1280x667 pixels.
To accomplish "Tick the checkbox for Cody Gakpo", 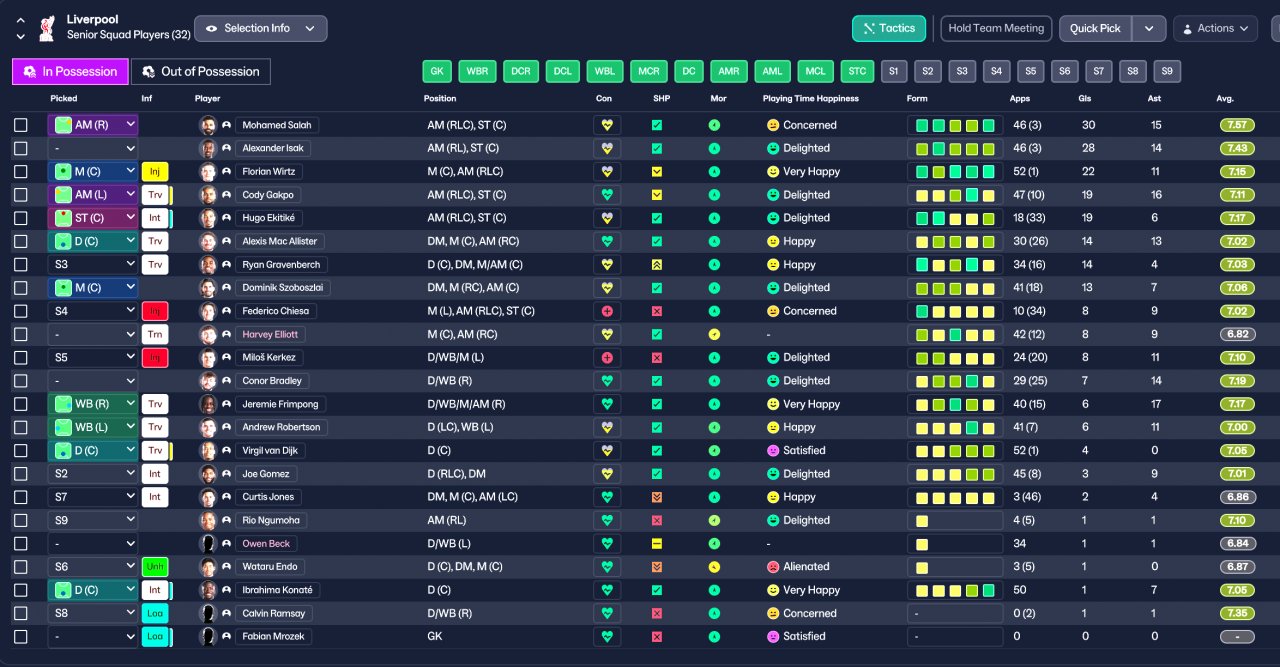I will pos(21,195).
